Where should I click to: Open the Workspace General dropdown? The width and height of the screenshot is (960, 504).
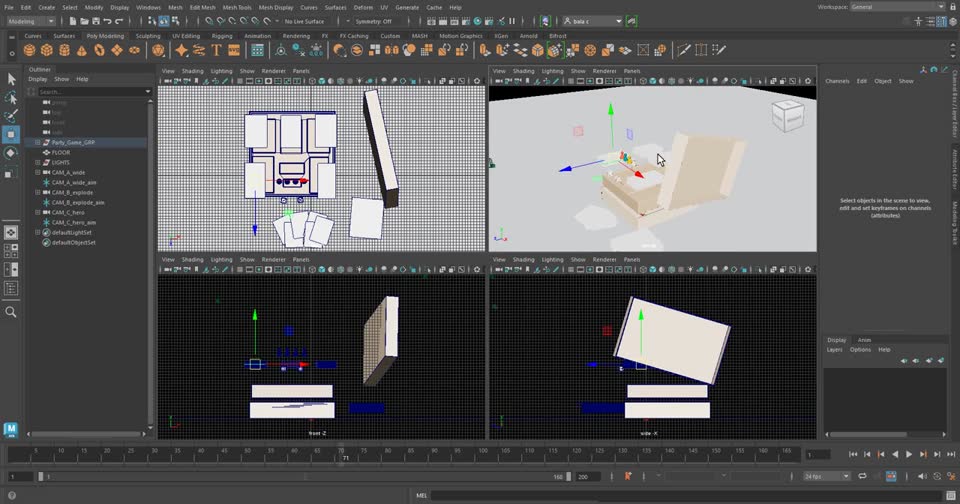tap(898, 7)
